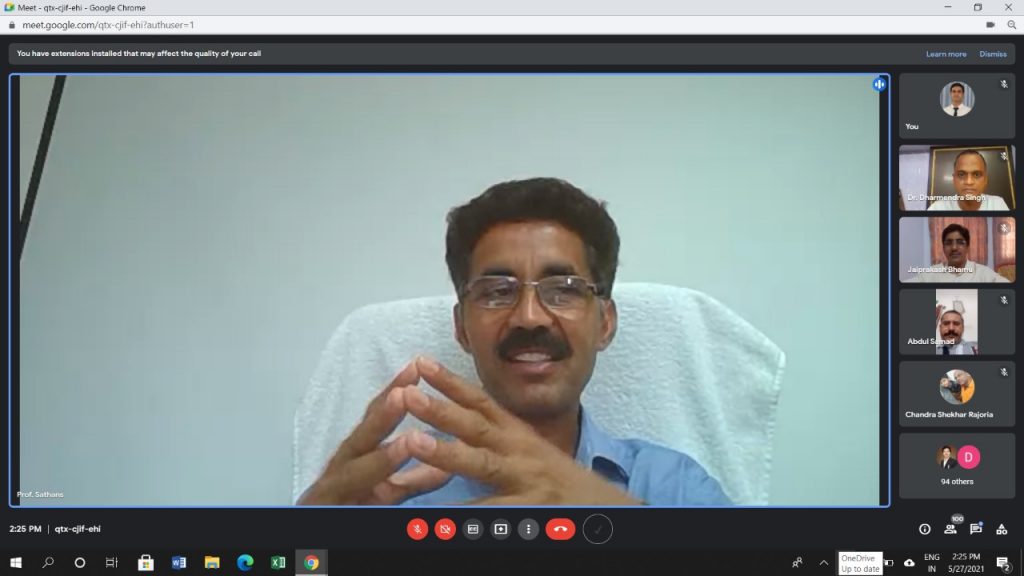This screenshot has height=576, width=1024.
Task: Select Chandra Shekhar Rajoria's participant tile
Action: tap(957, 394)
